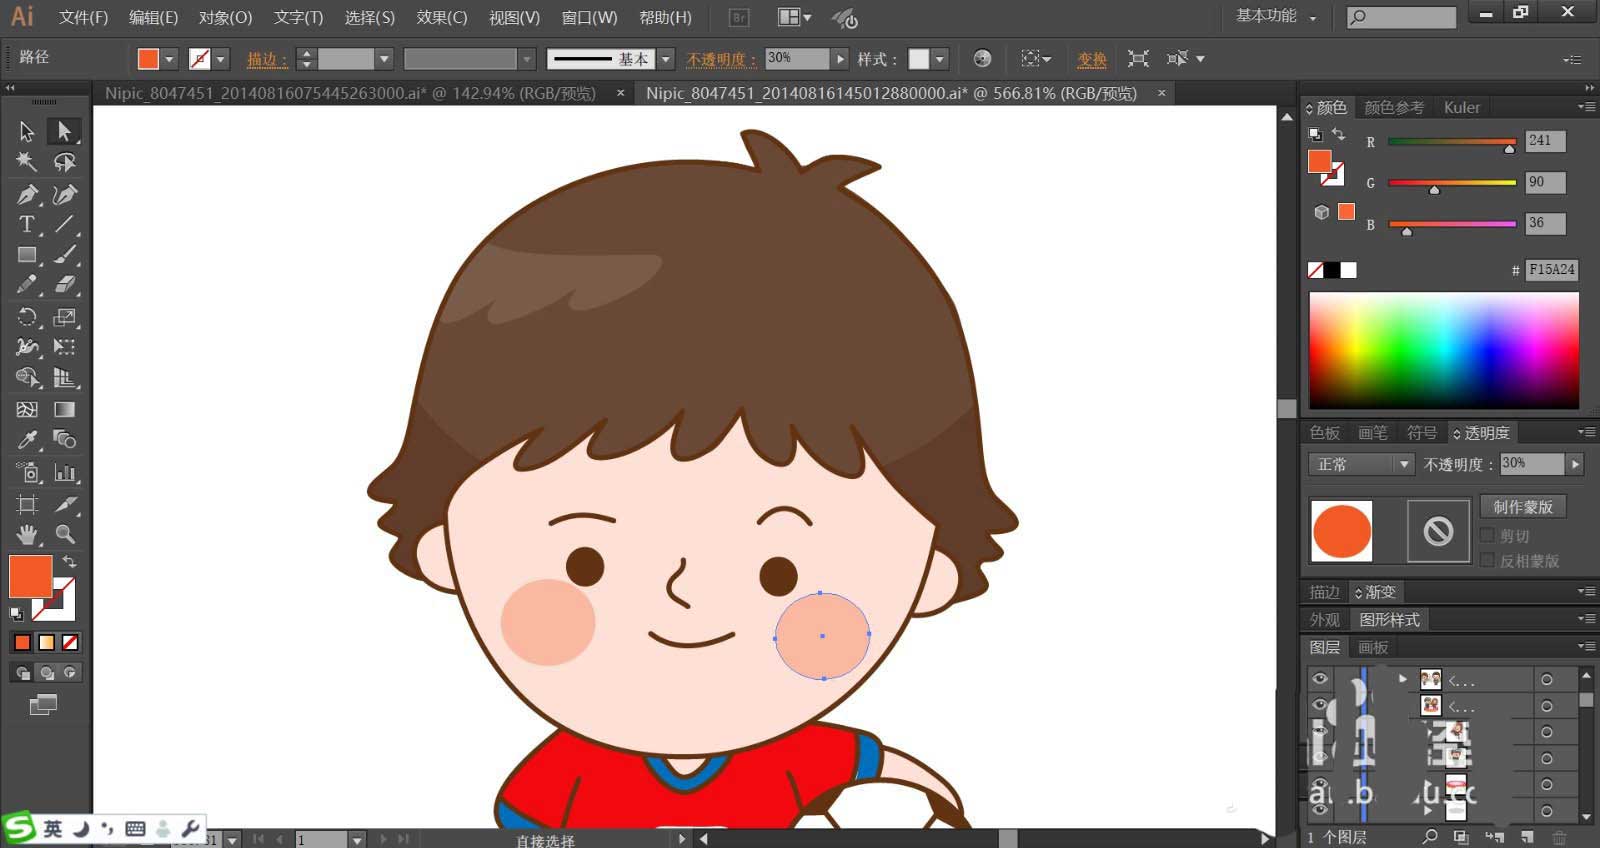The image size is (1600, 848).
Task: Open the 样式 style dropdown
Action: [x=940, y=59]
